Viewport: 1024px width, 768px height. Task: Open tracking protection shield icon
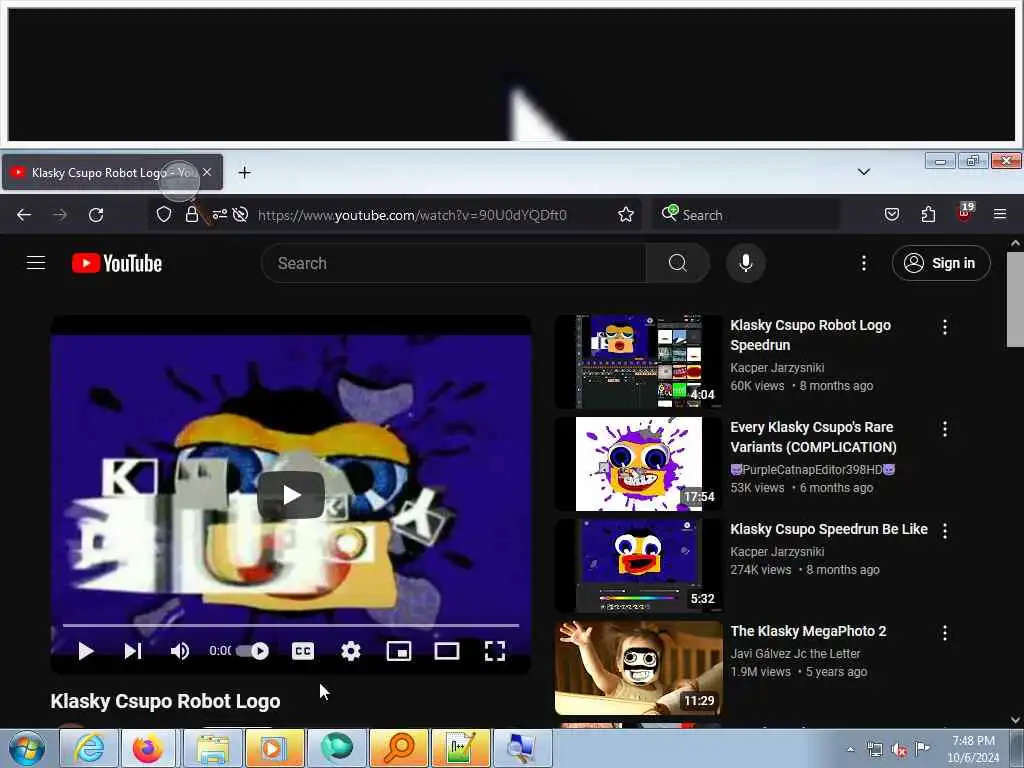[x=164, y=215]
